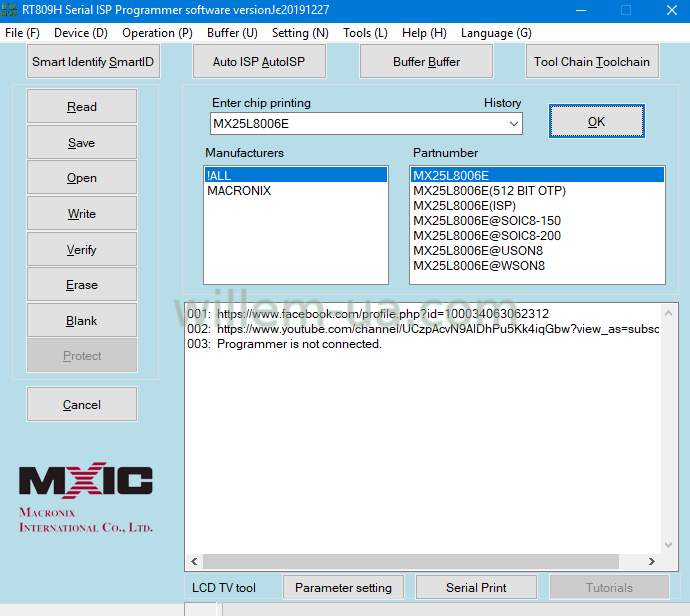690x616 pixels.
Task: Click the Cancel button
Action: (x=82, y=404)
